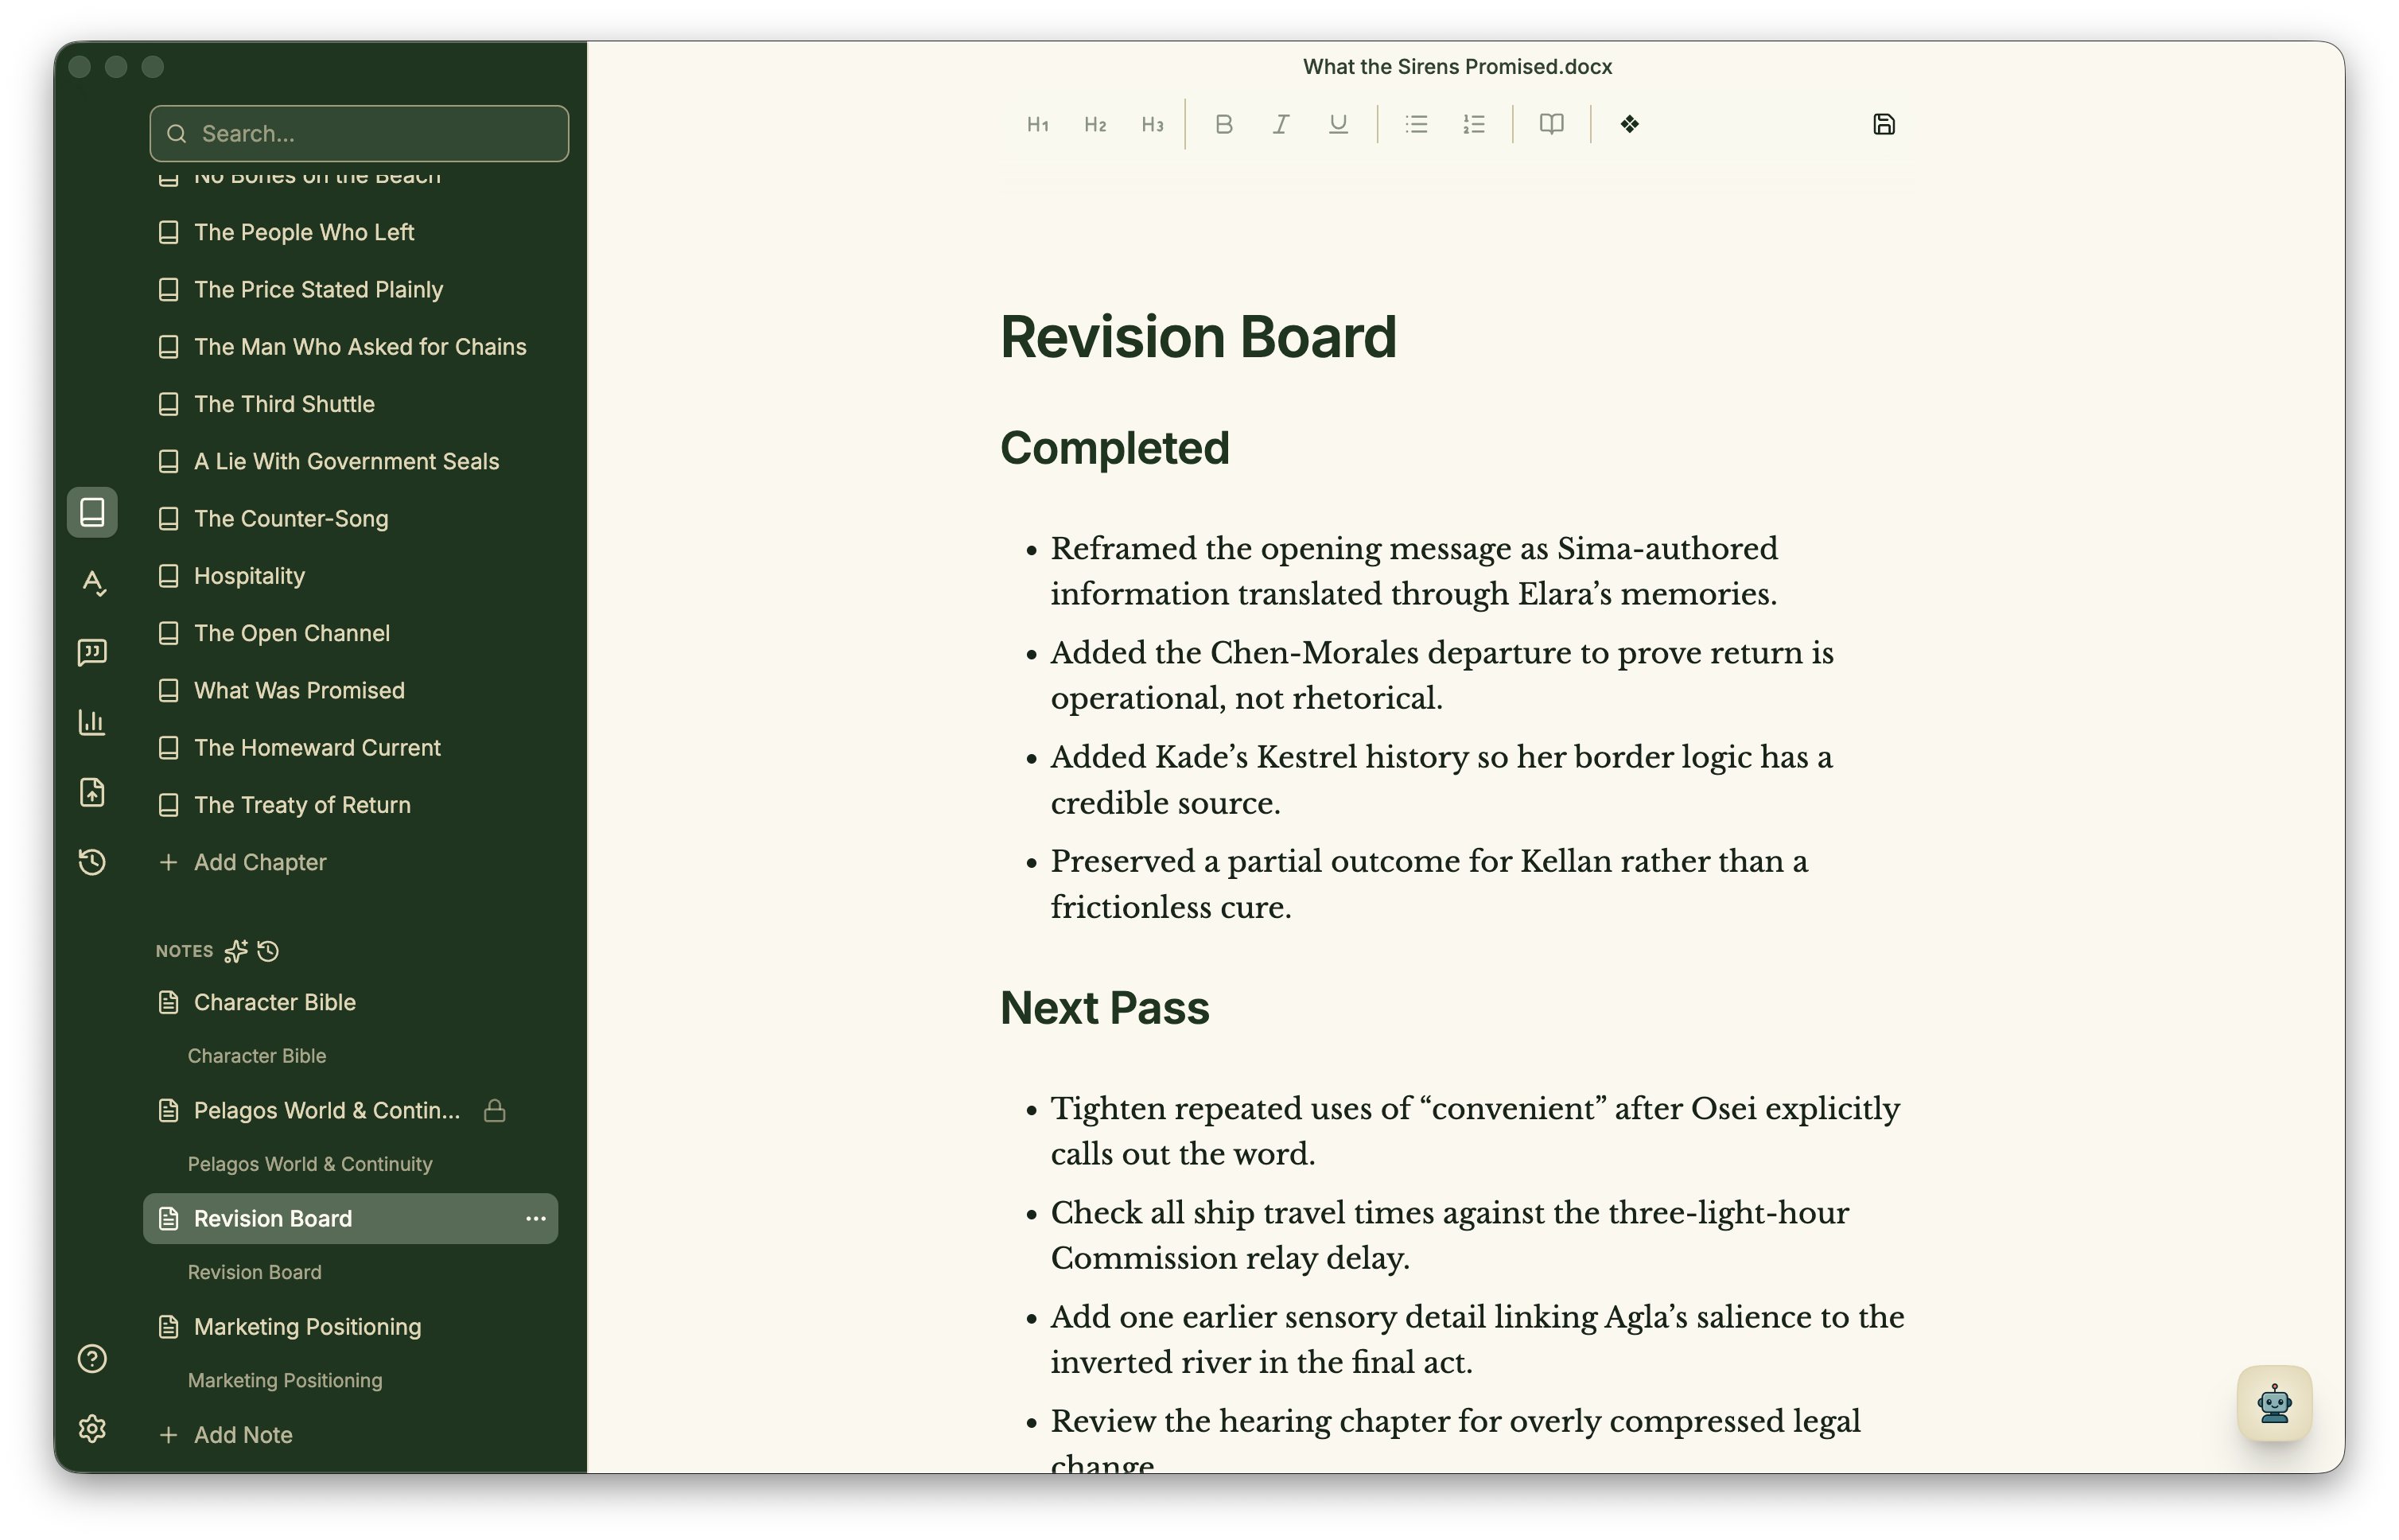The height and width of the screenshot is (1540, 2399).
Task: Open the AI assistant robot button
Action: 2274,1403
